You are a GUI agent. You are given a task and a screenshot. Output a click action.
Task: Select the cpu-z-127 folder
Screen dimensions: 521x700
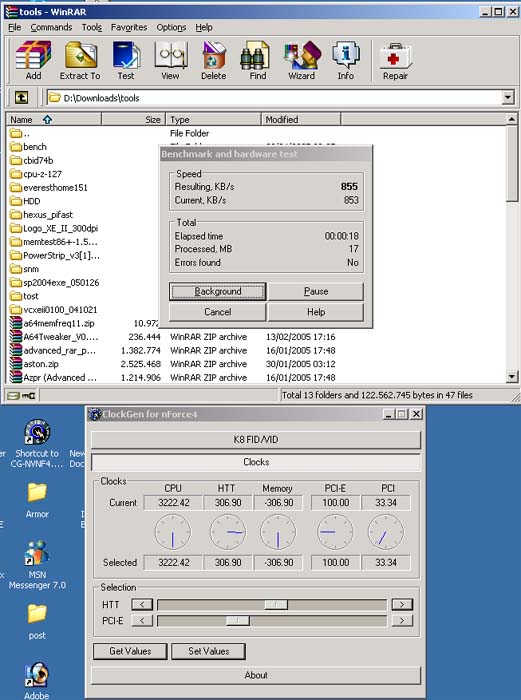36,174
